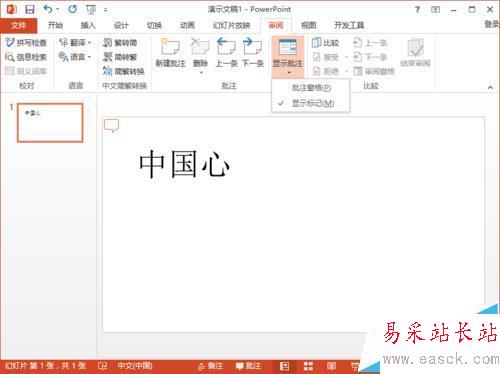Switch to the 设计 ribbon tab
The image size is (500, 374).
(121, 25)
